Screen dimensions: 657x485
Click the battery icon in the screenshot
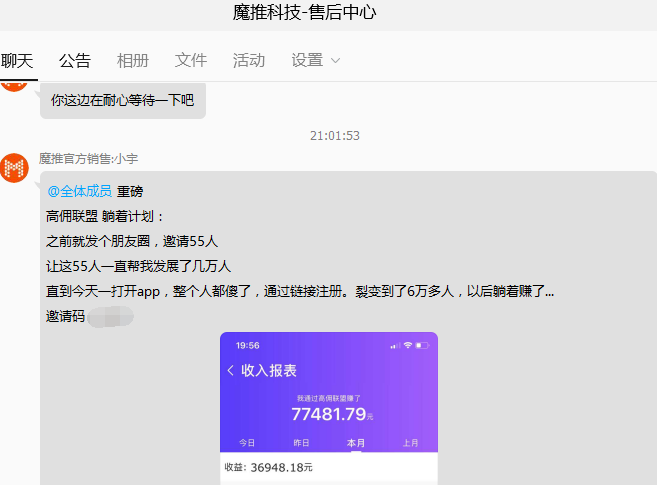422,345
